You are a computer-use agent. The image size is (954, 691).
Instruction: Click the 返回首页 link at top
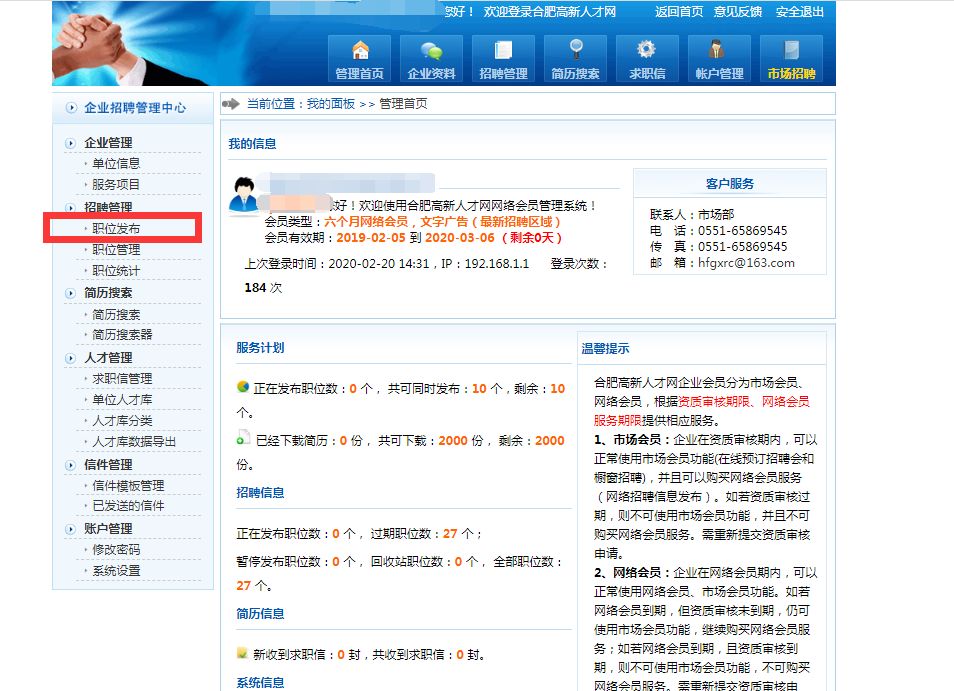[x=679, y=12]
